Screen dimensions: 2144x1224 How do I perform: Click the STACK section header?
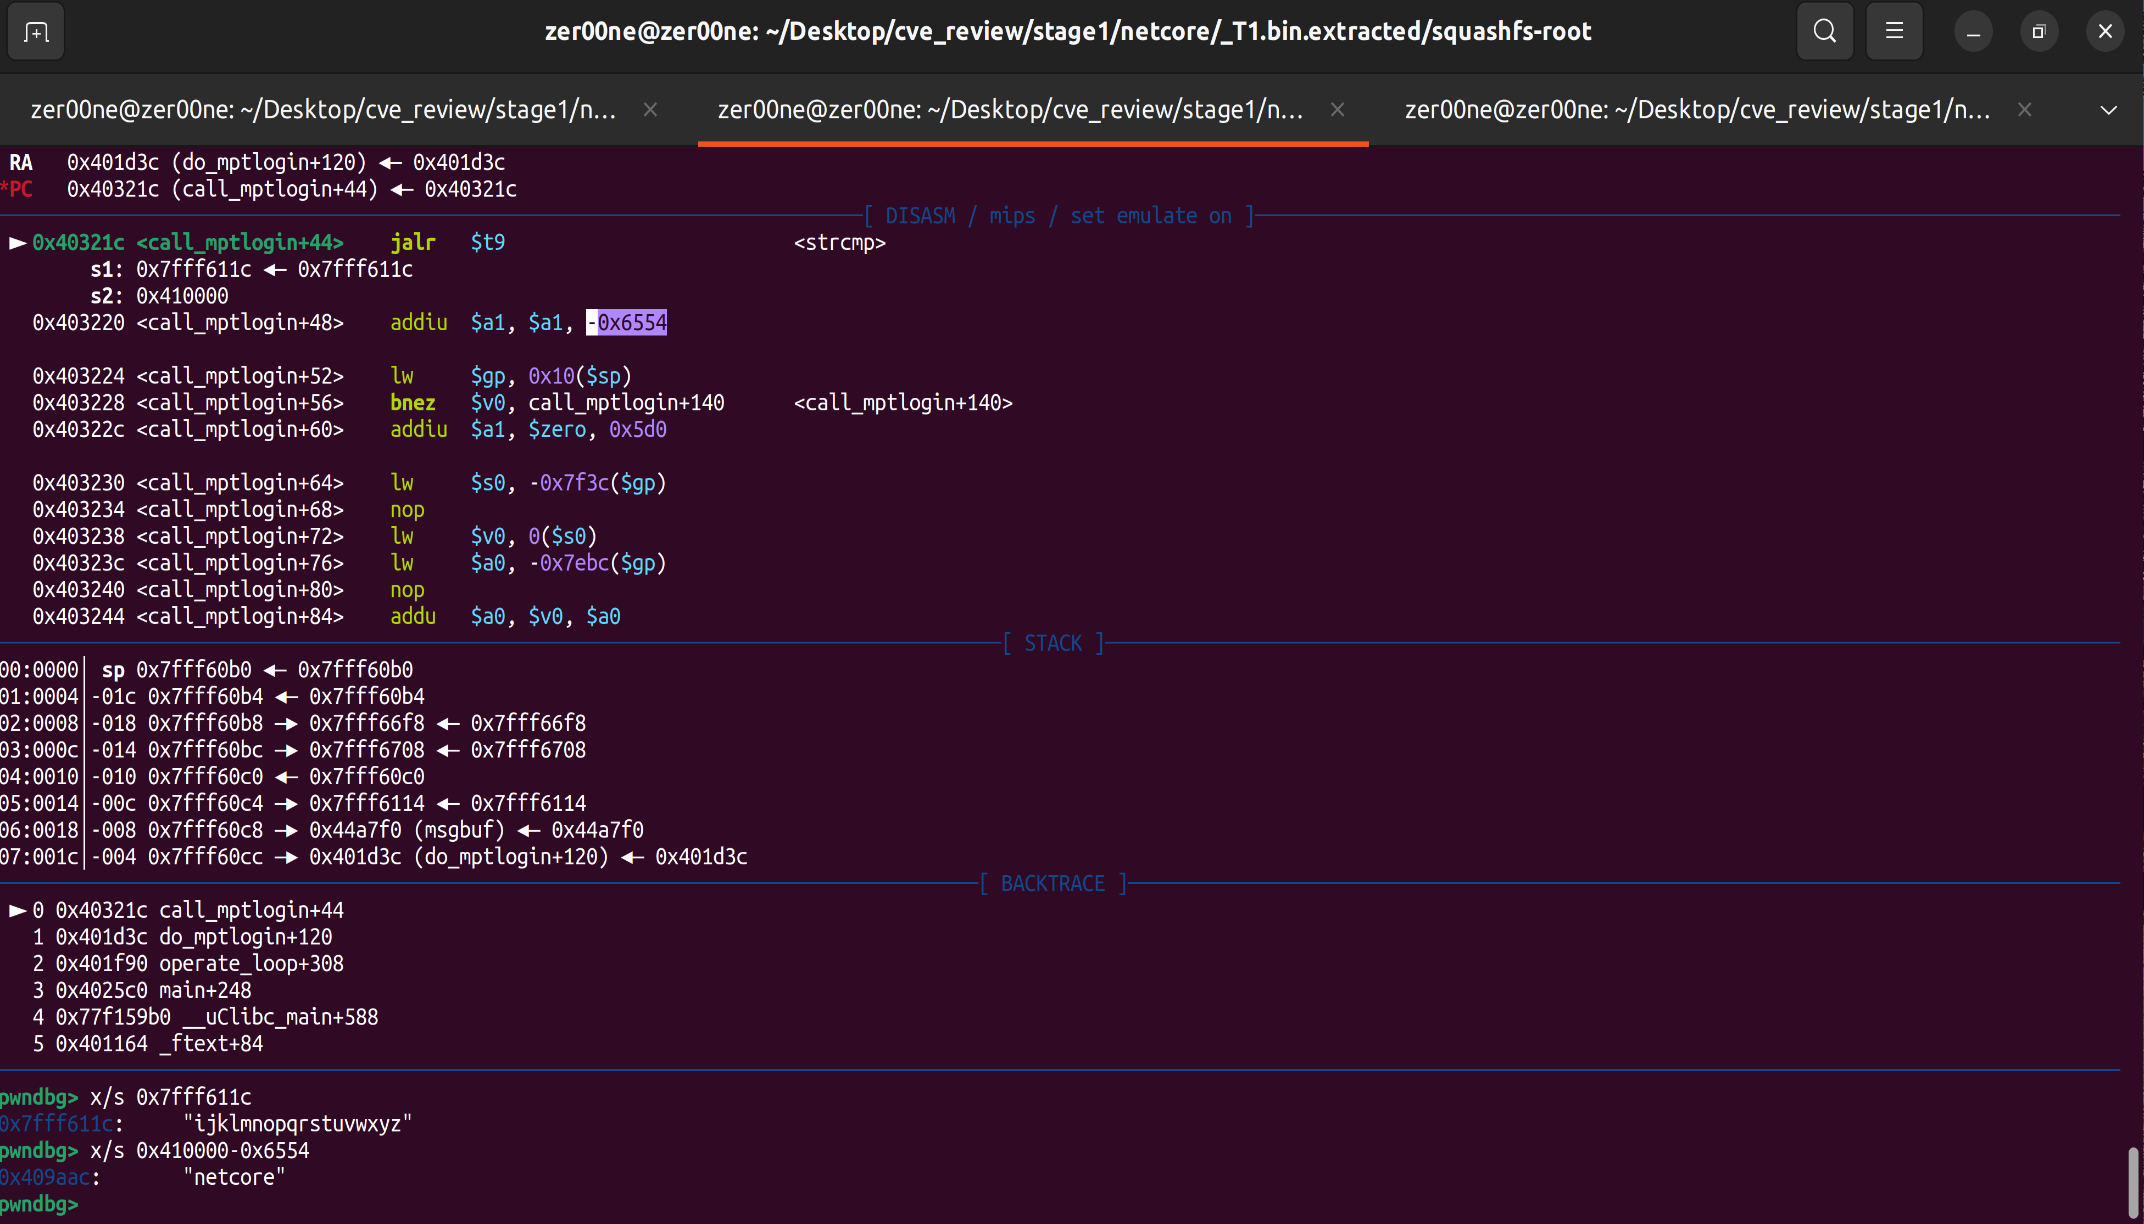[x=1053, y=643]
